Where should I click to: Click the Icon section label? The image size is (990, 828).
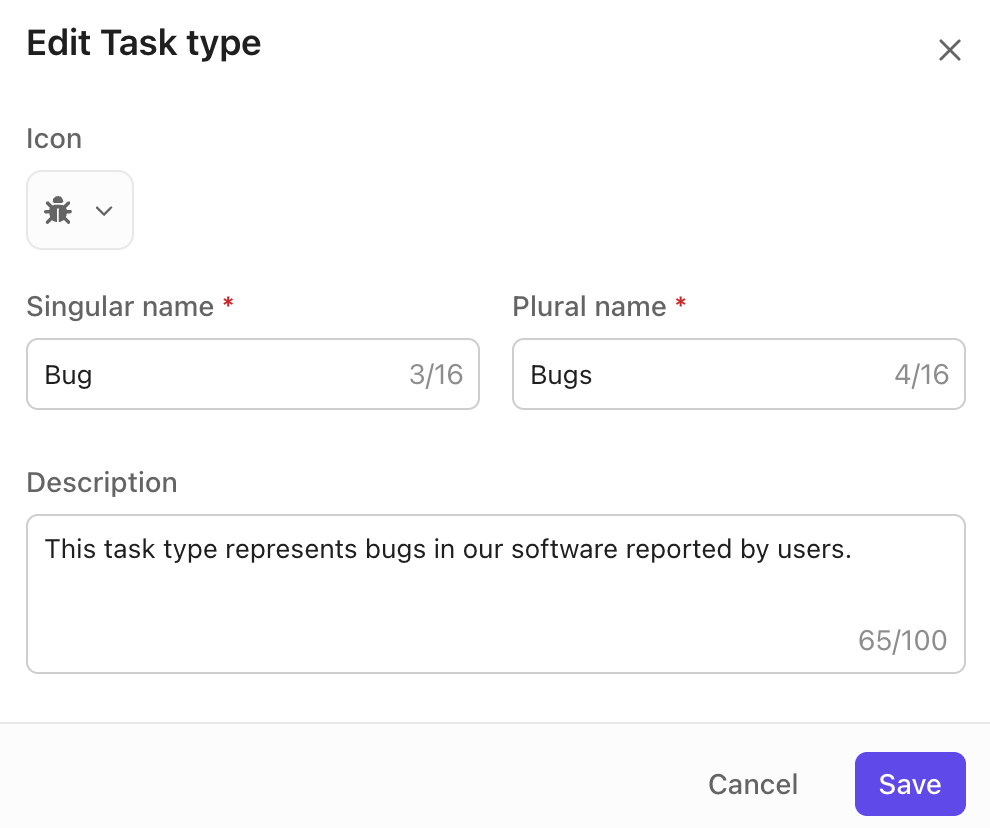click(x=54, y=138)
